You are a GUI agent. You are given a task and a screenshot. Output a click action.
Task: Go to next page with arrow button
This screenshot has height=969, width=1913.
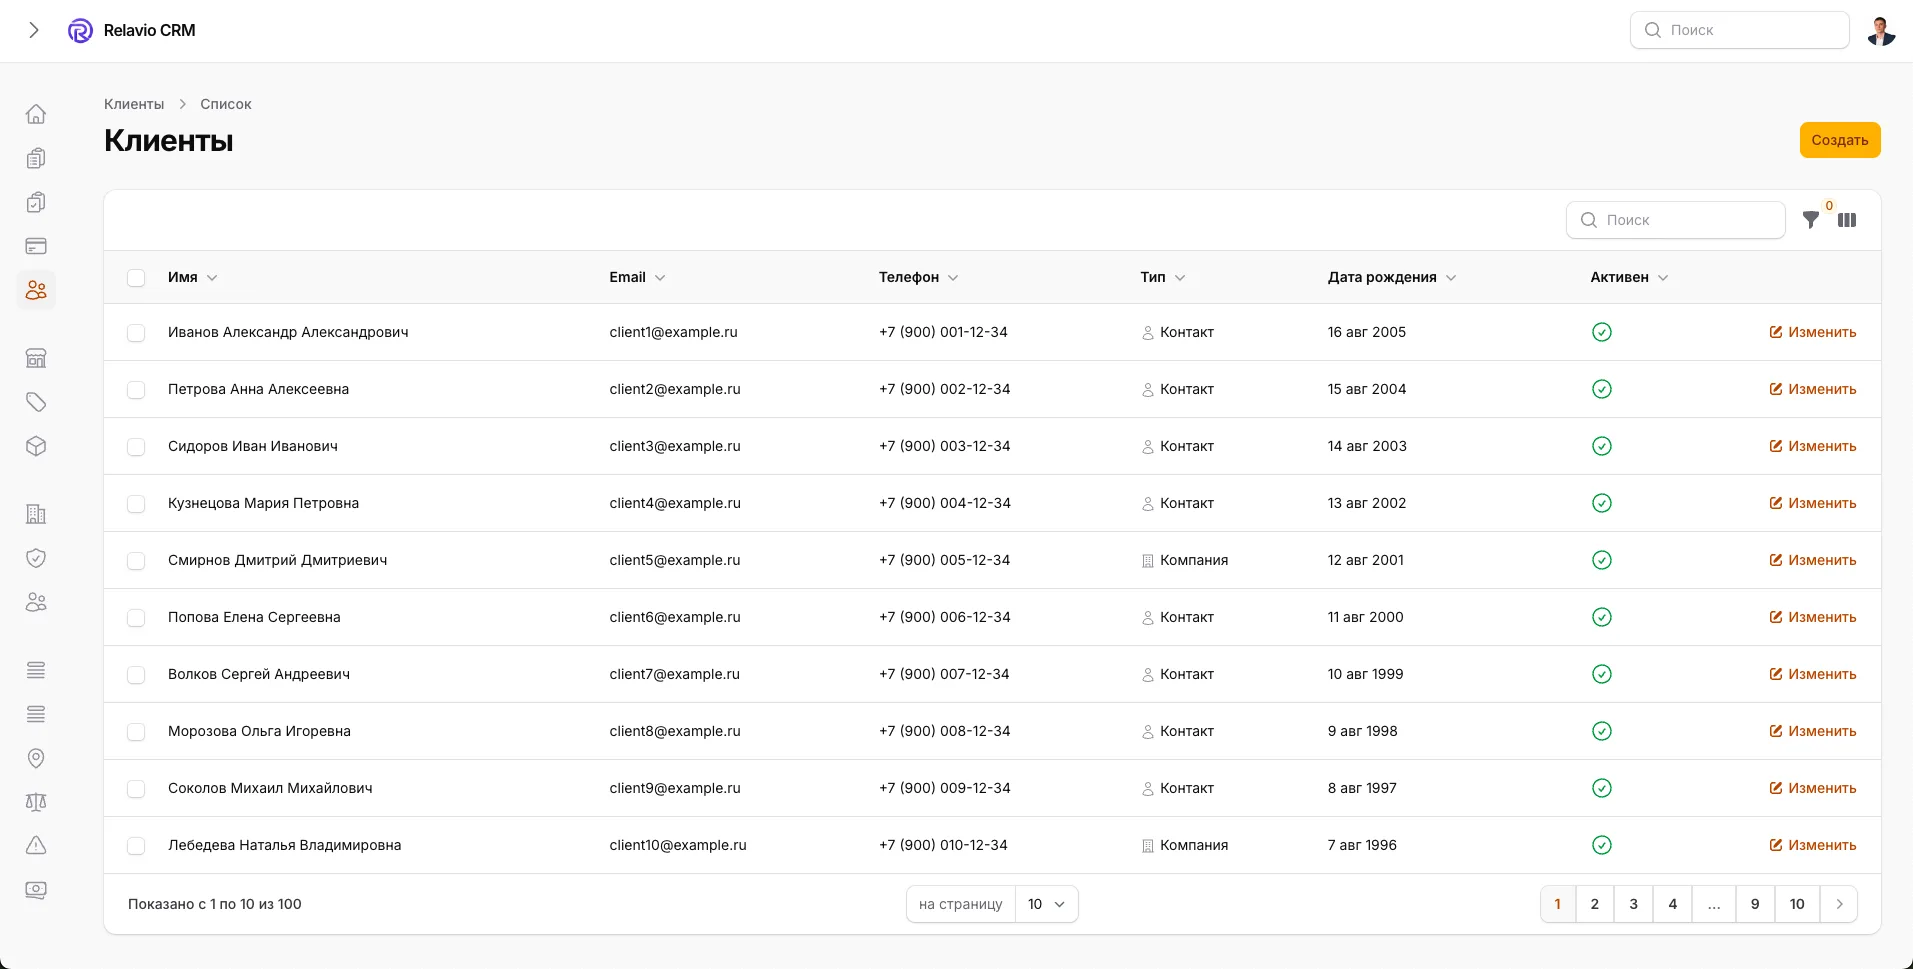click(1839, 904)
